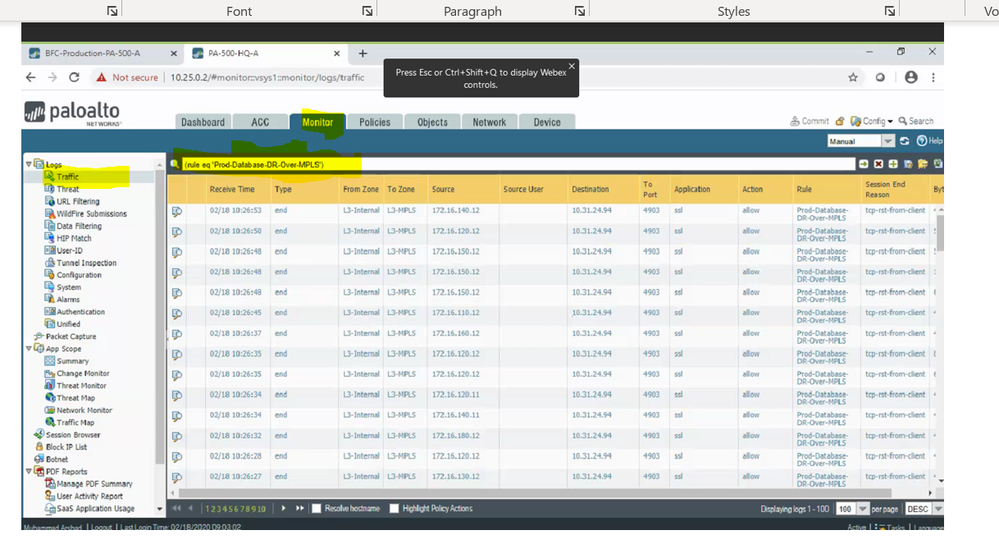The width and height of the screenshot is (999, 559).
Task: Reload the browser page
Action: (x=74, y=77)
